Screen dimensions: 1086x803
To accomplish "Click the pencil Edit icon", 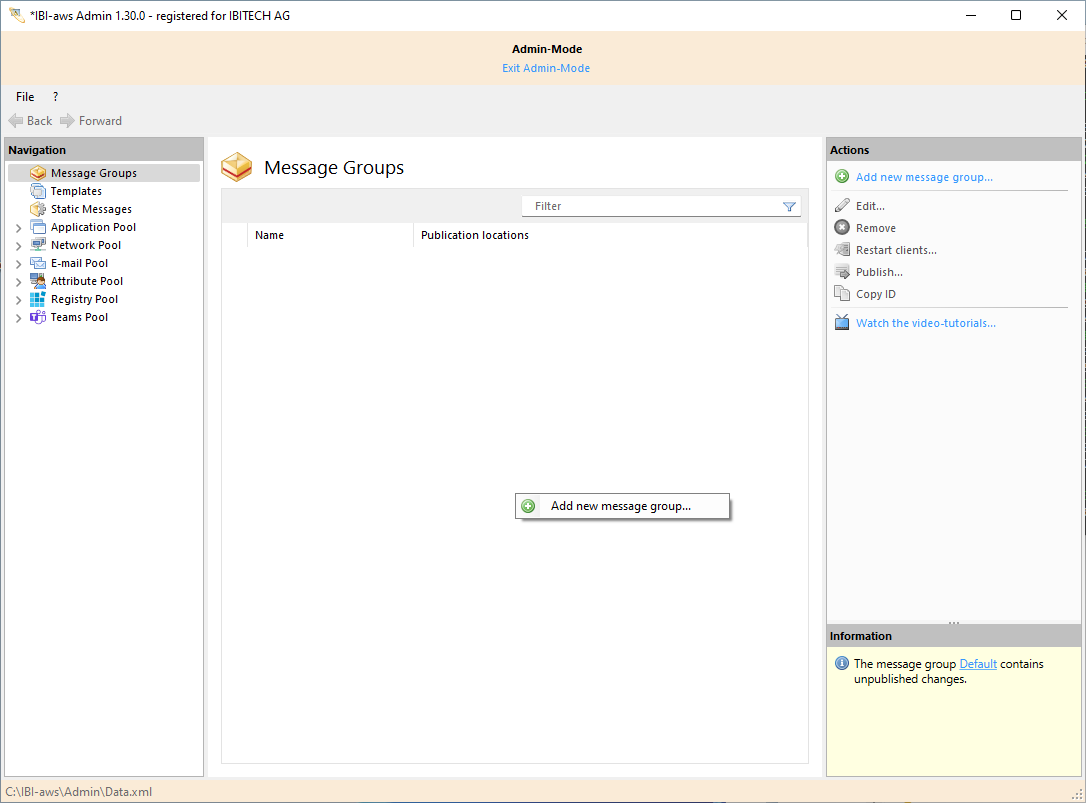I will coord(842,206).
